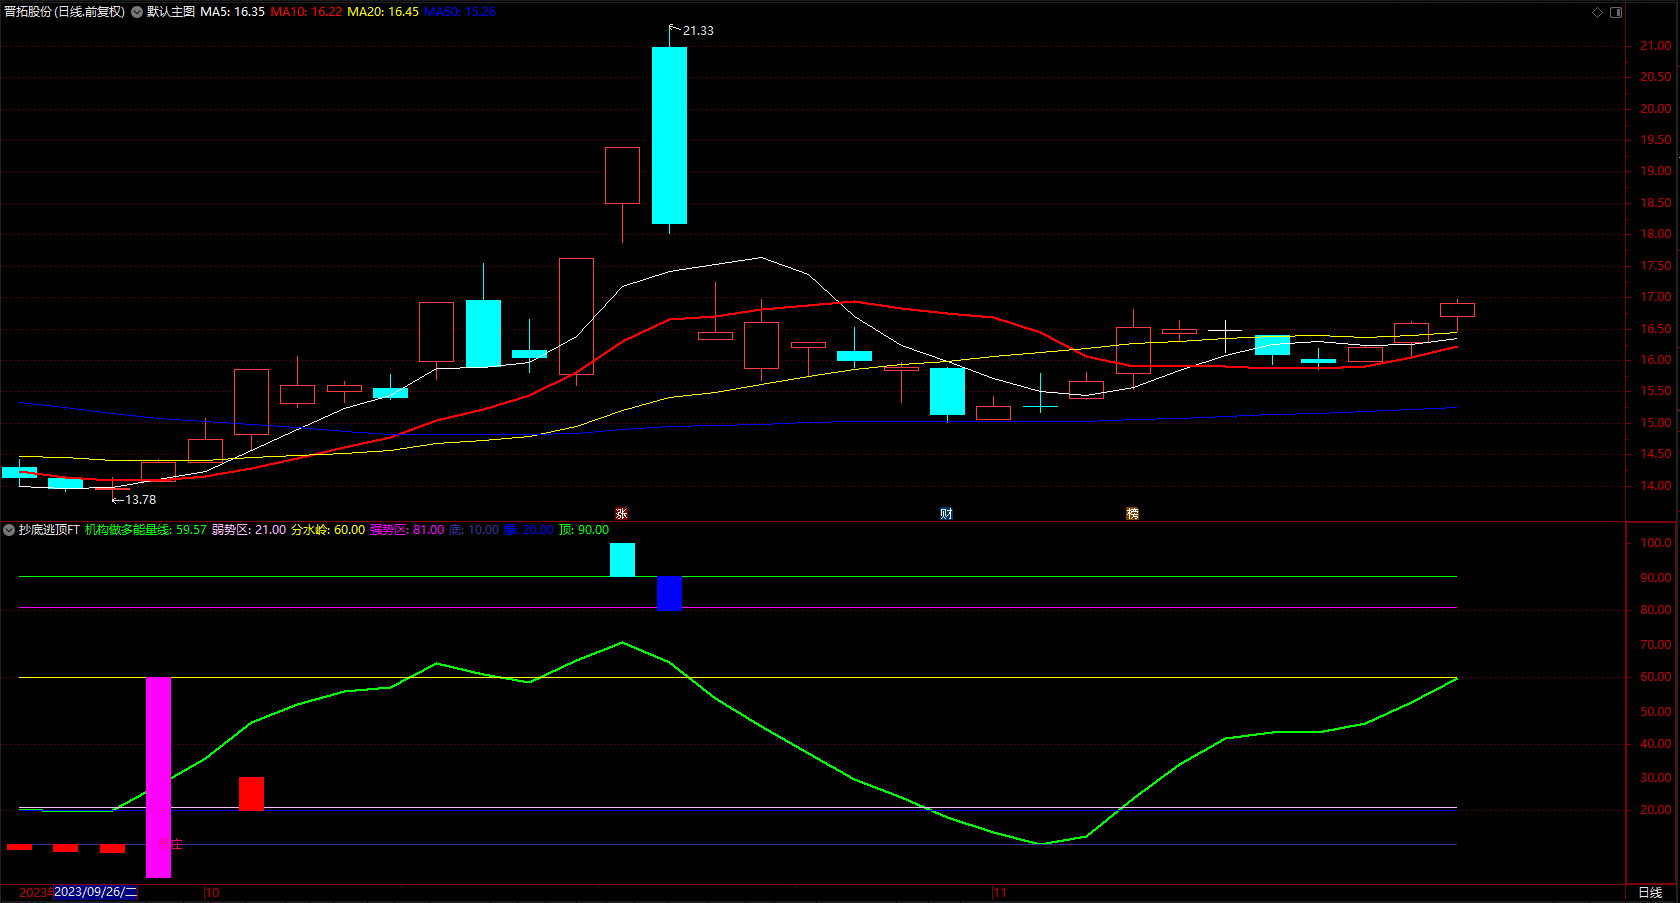Open the main chart indicator dropdown arrow
Image resolution: width=1680 pixels, height=903 pixels.
pyautogui.click(x=137, y=12)
